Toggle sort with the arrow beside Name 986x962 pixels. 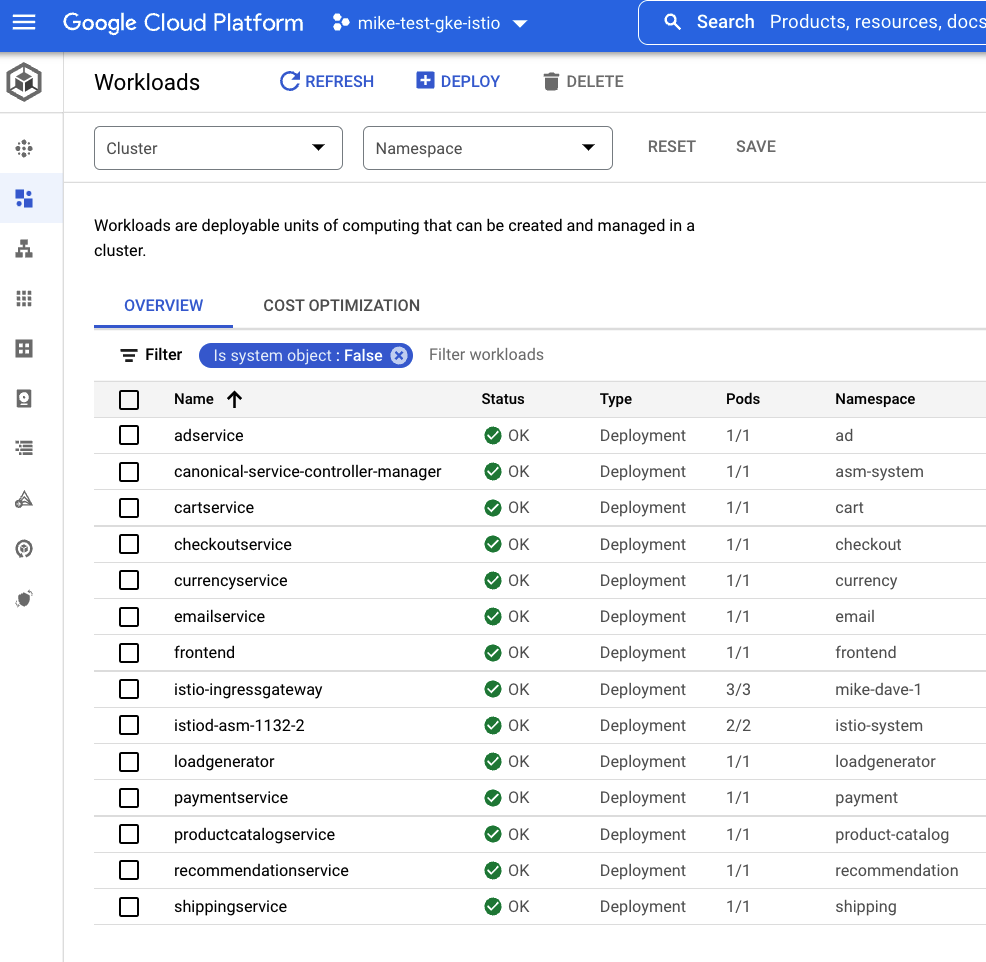(x=235, y=399)
